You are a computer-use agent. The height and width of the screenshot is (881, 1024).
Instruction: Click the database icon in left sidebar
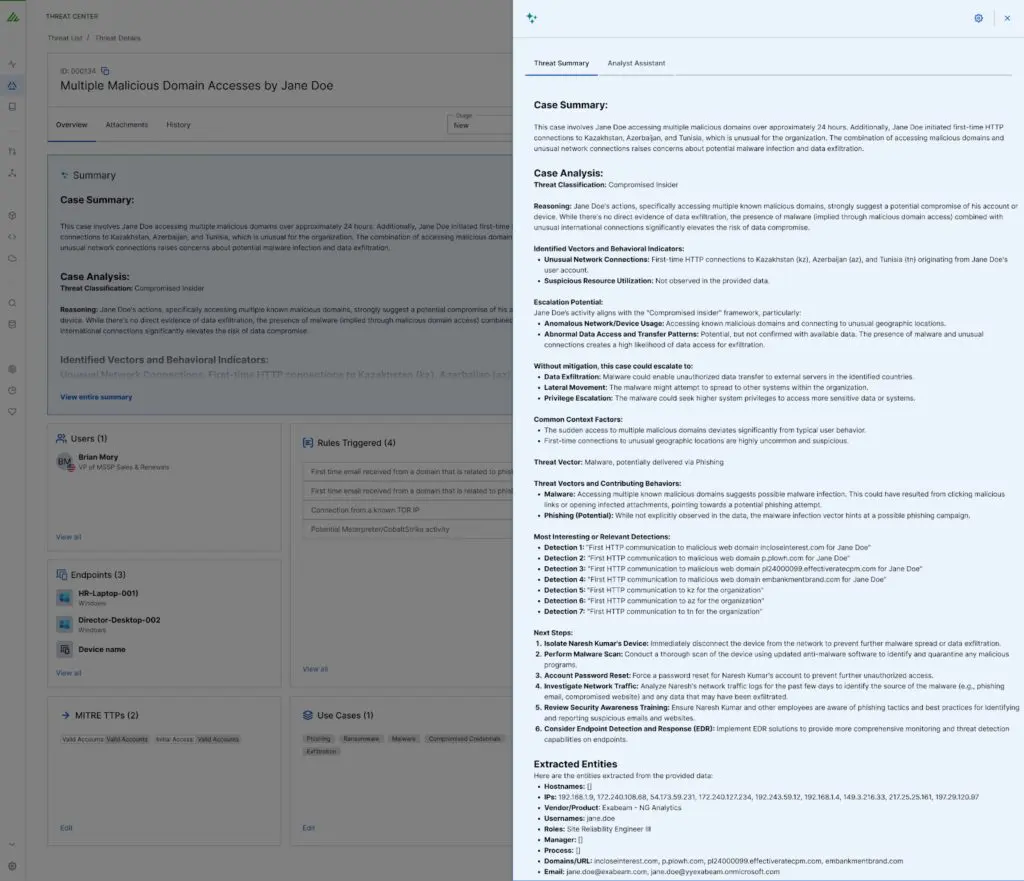12,324
